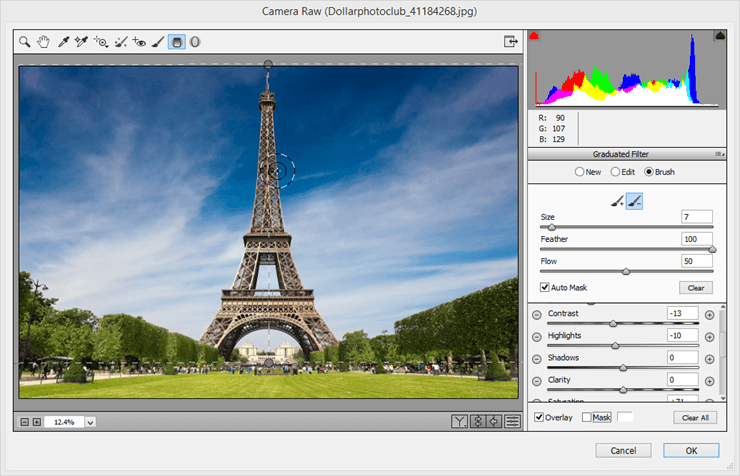Image resolution: width=740 pixels, height=476 pixels.
Task: Decrease Highlights with minus icon
Action: (537, 337)
